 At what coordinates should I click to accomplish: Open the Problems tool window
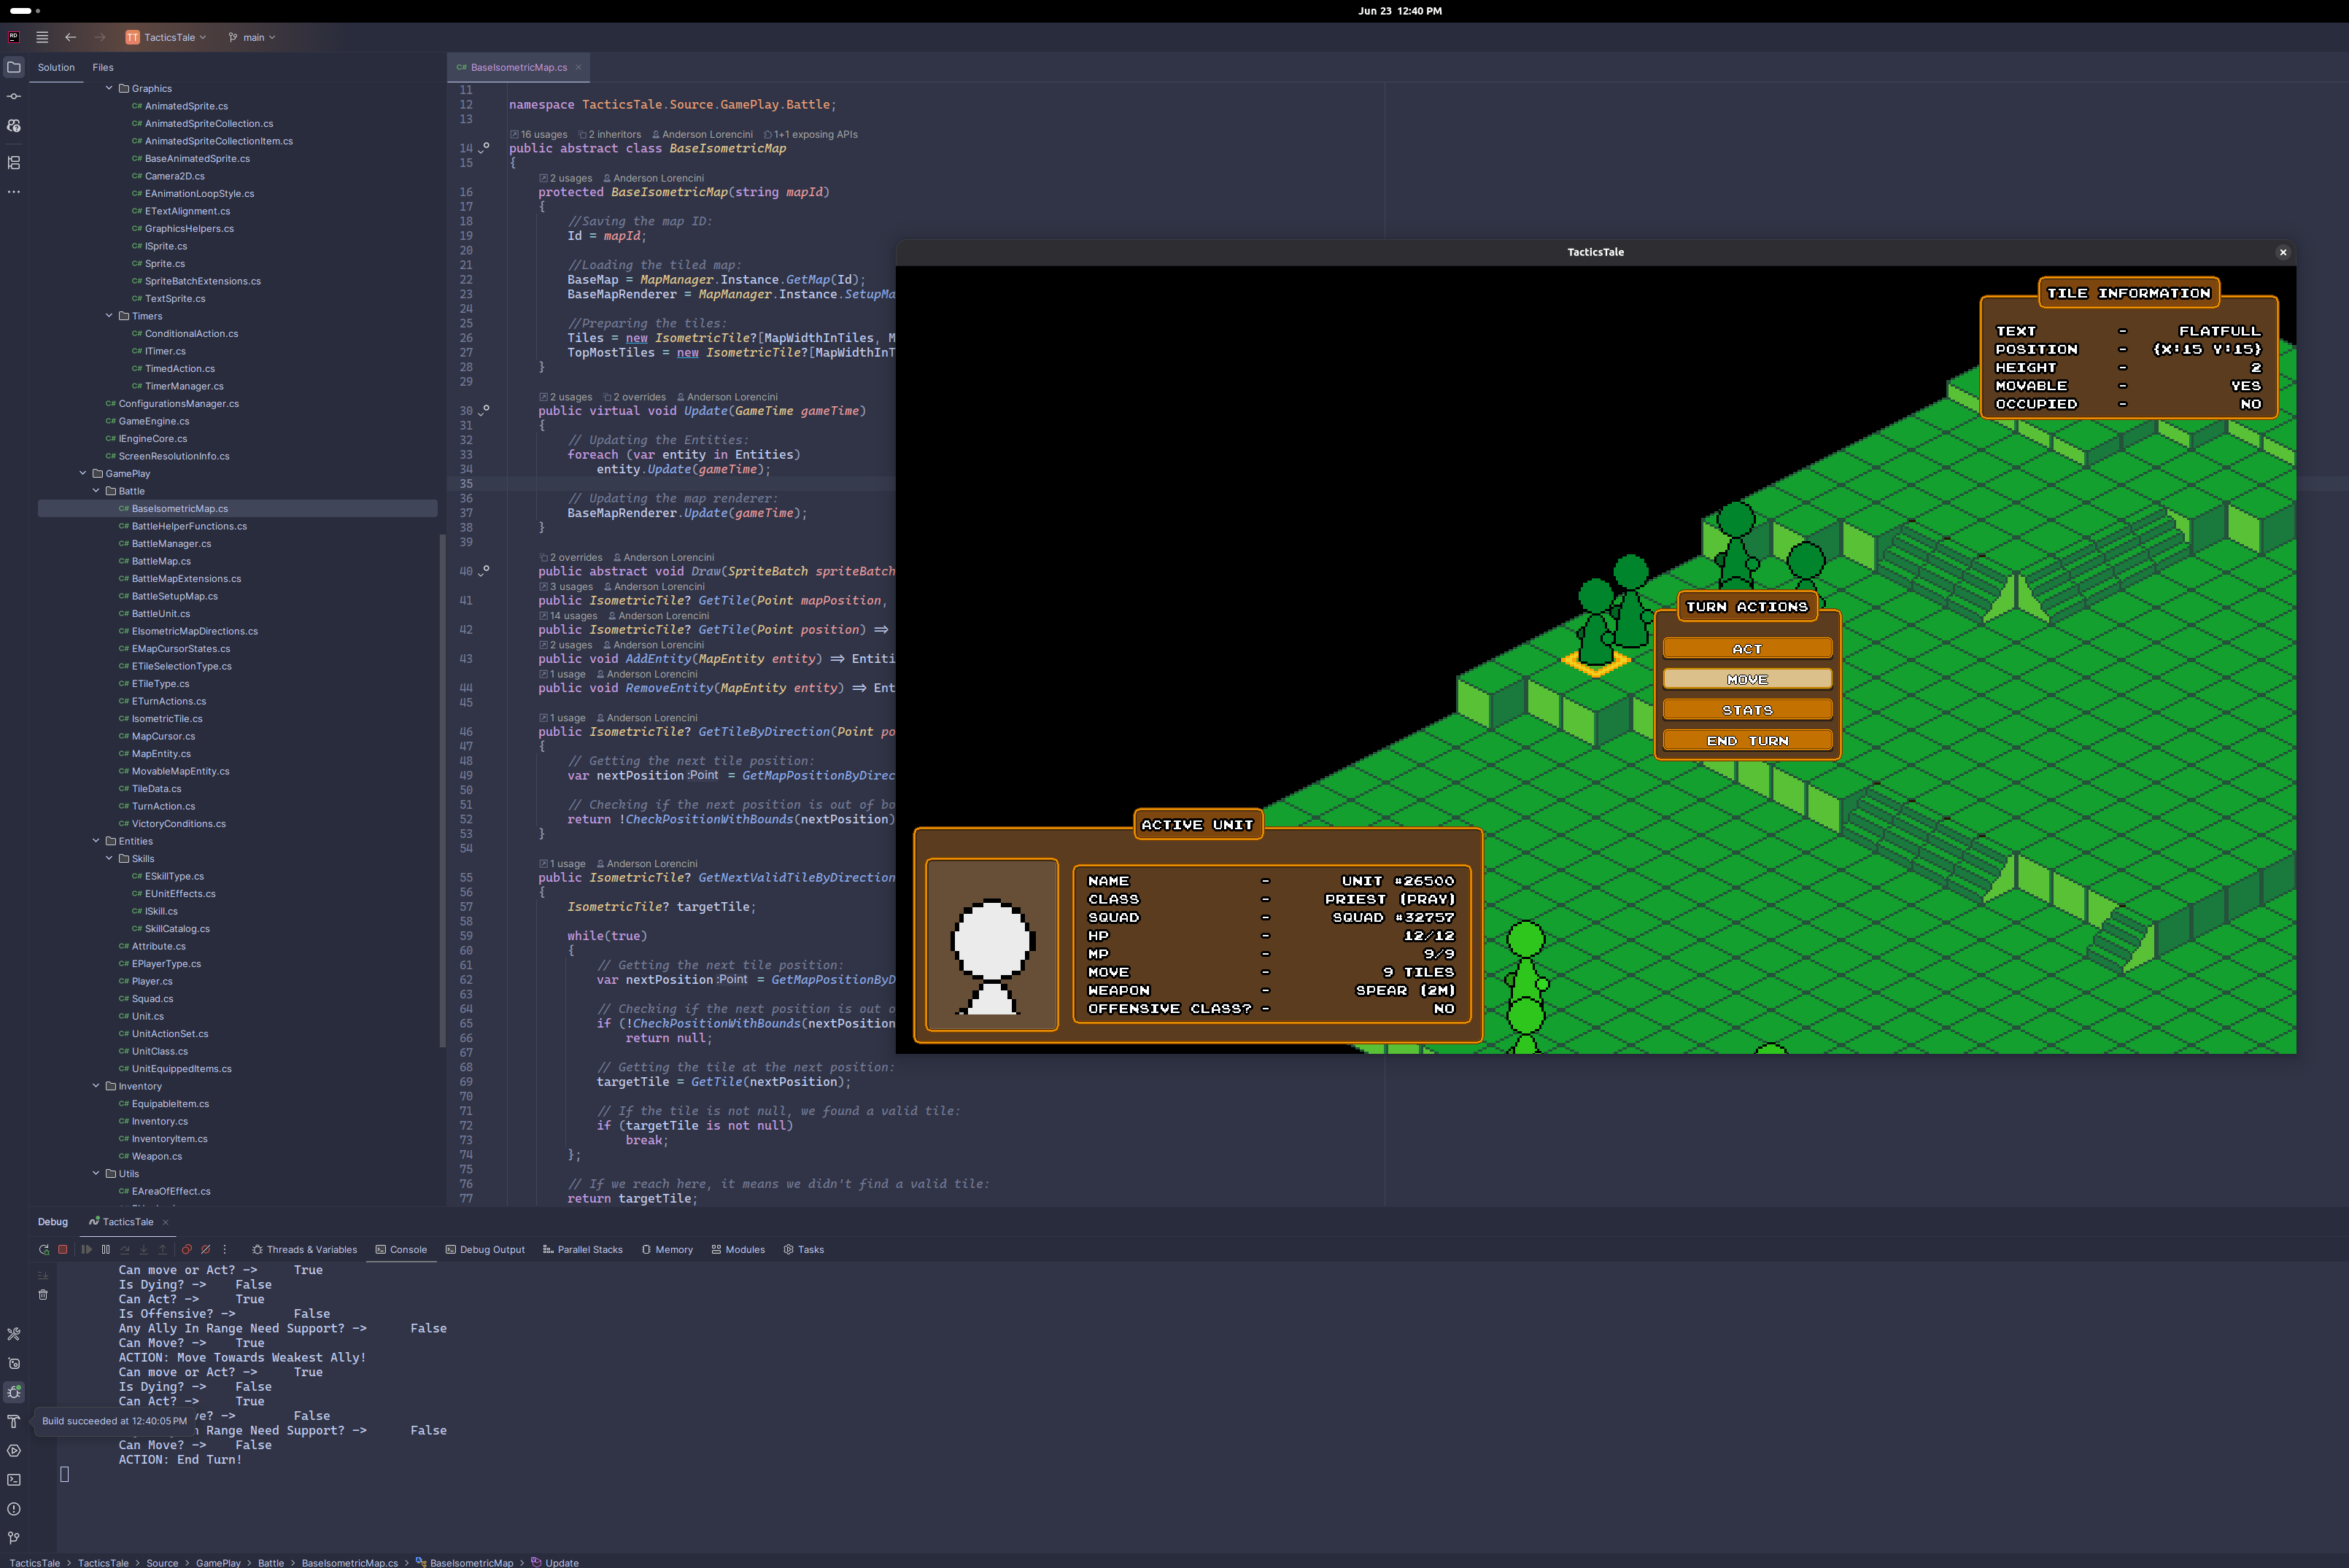click(14, 1509)
